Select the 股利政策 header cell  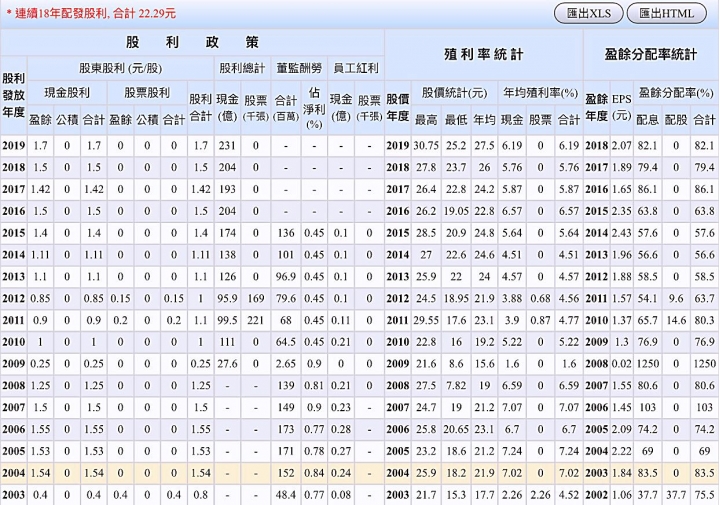(x=192, y=42)
